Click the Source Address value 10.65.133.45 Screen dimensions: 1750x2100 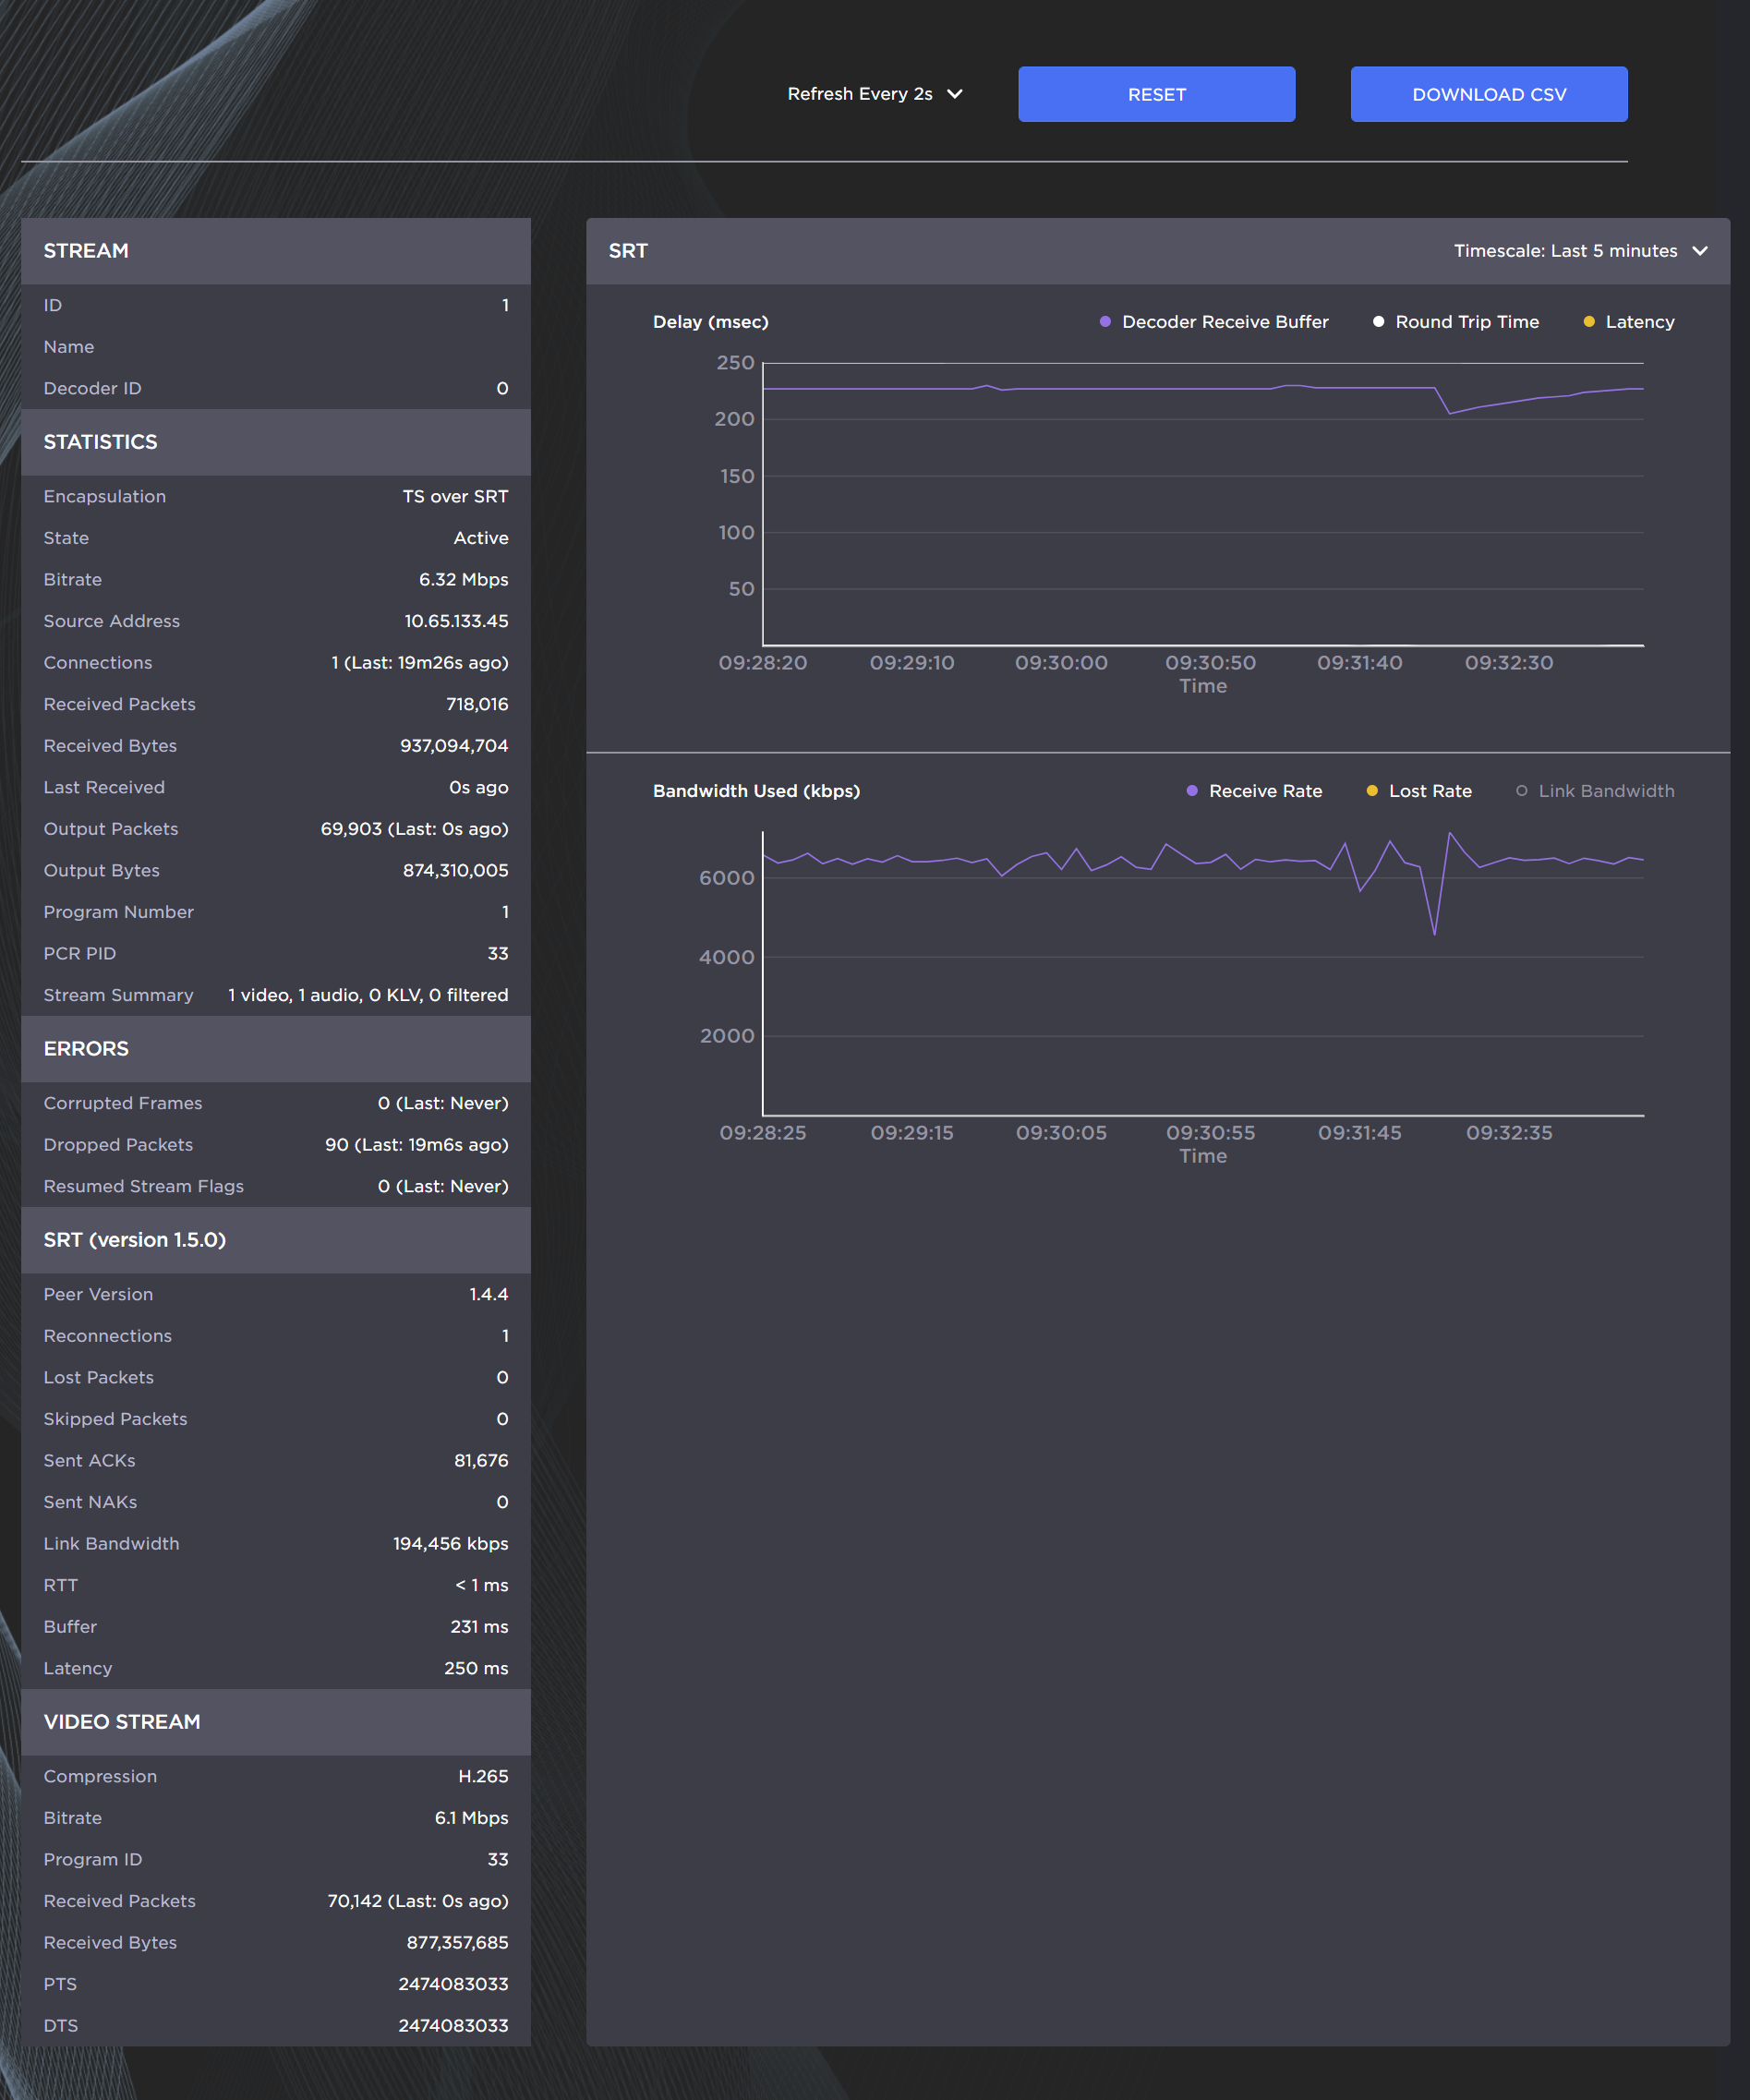tap(456, 621)
